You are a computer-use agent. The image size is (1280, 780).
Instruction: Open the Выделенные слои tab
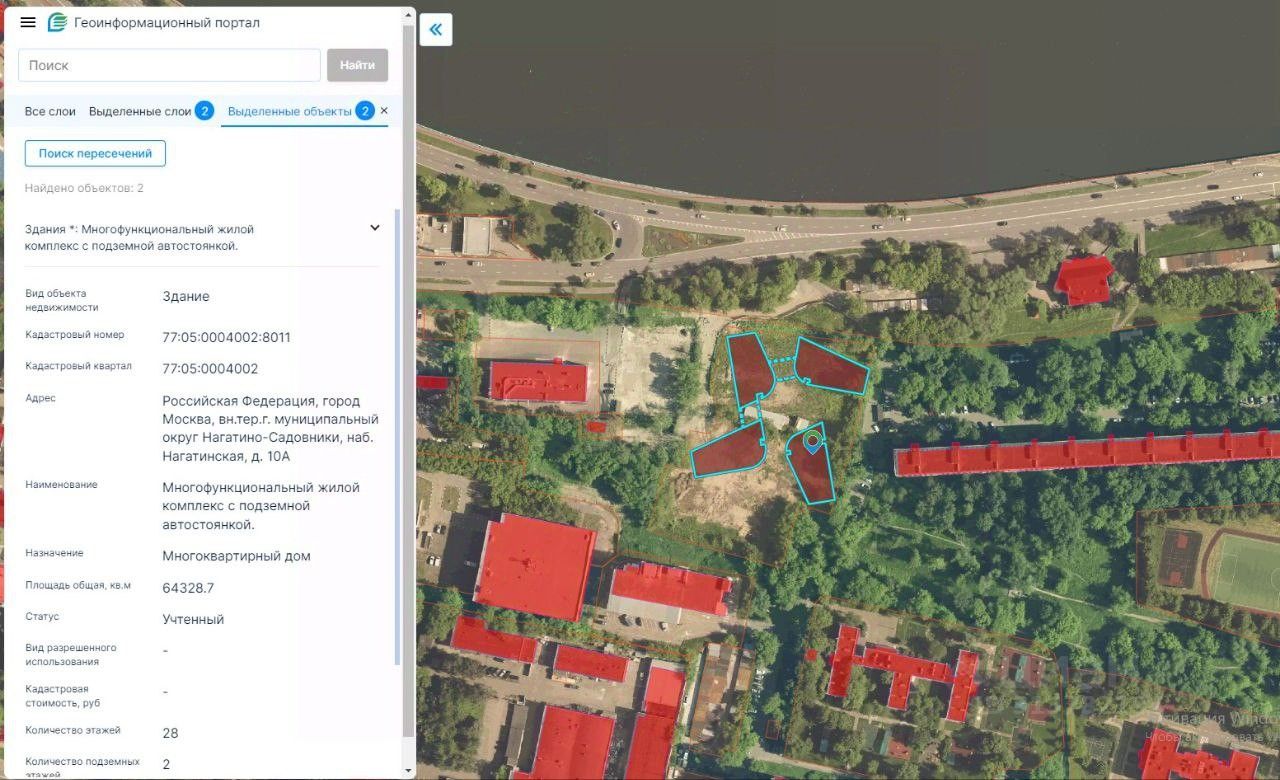tap(140, 111)
